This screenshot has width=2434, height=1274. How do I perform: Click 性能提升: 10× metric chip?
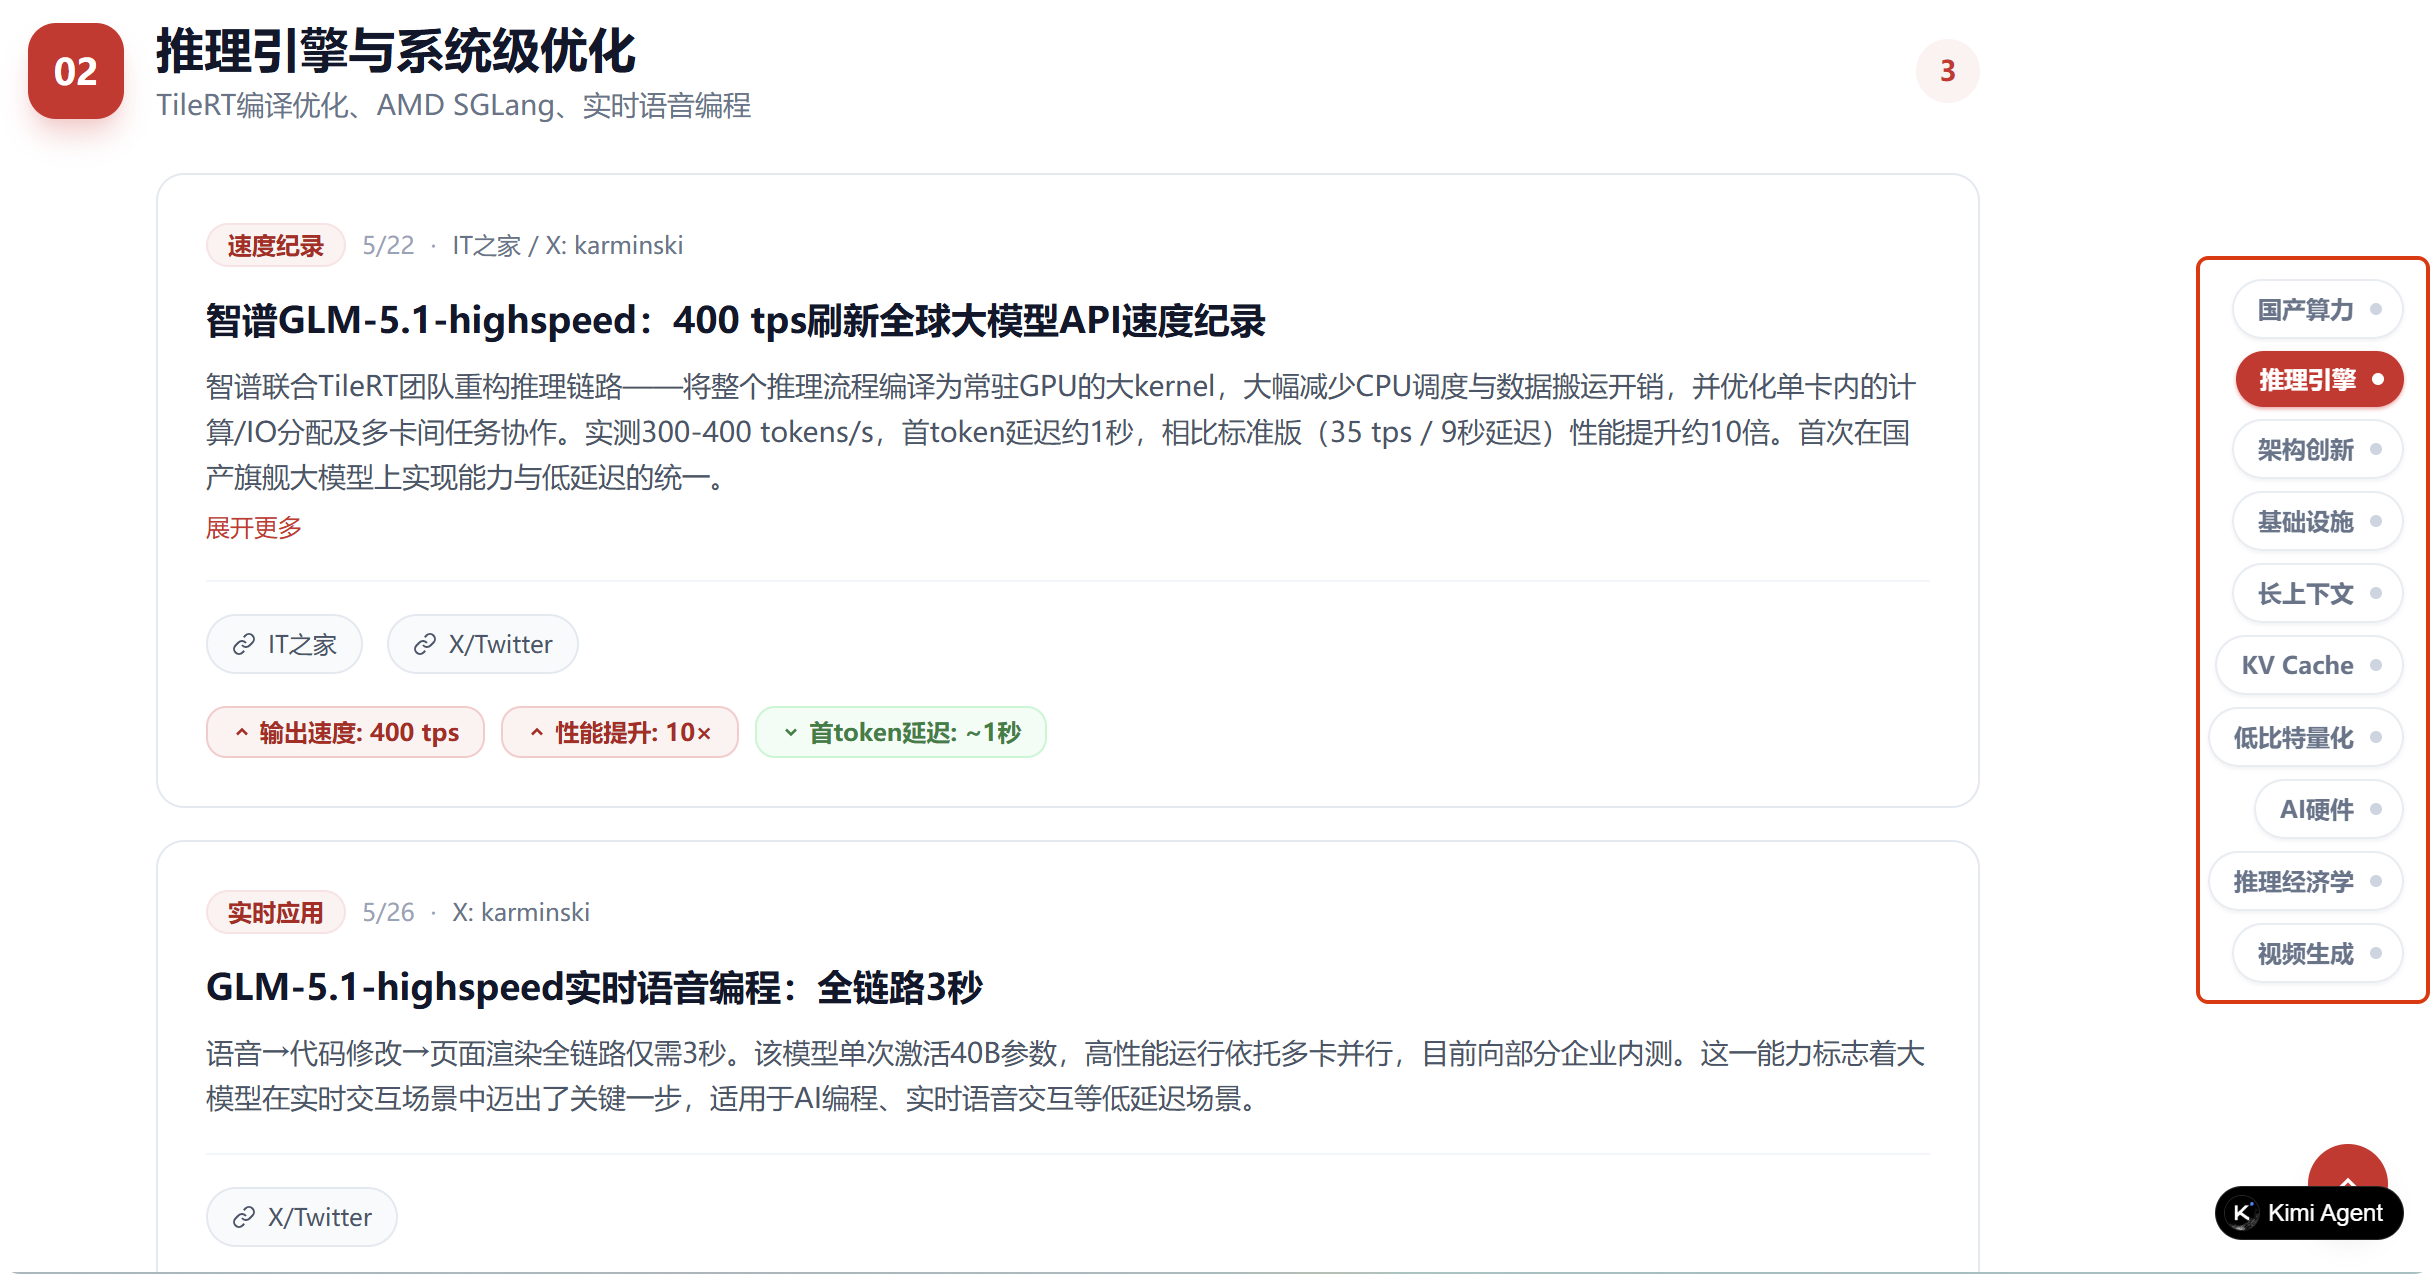pos(619,732)
